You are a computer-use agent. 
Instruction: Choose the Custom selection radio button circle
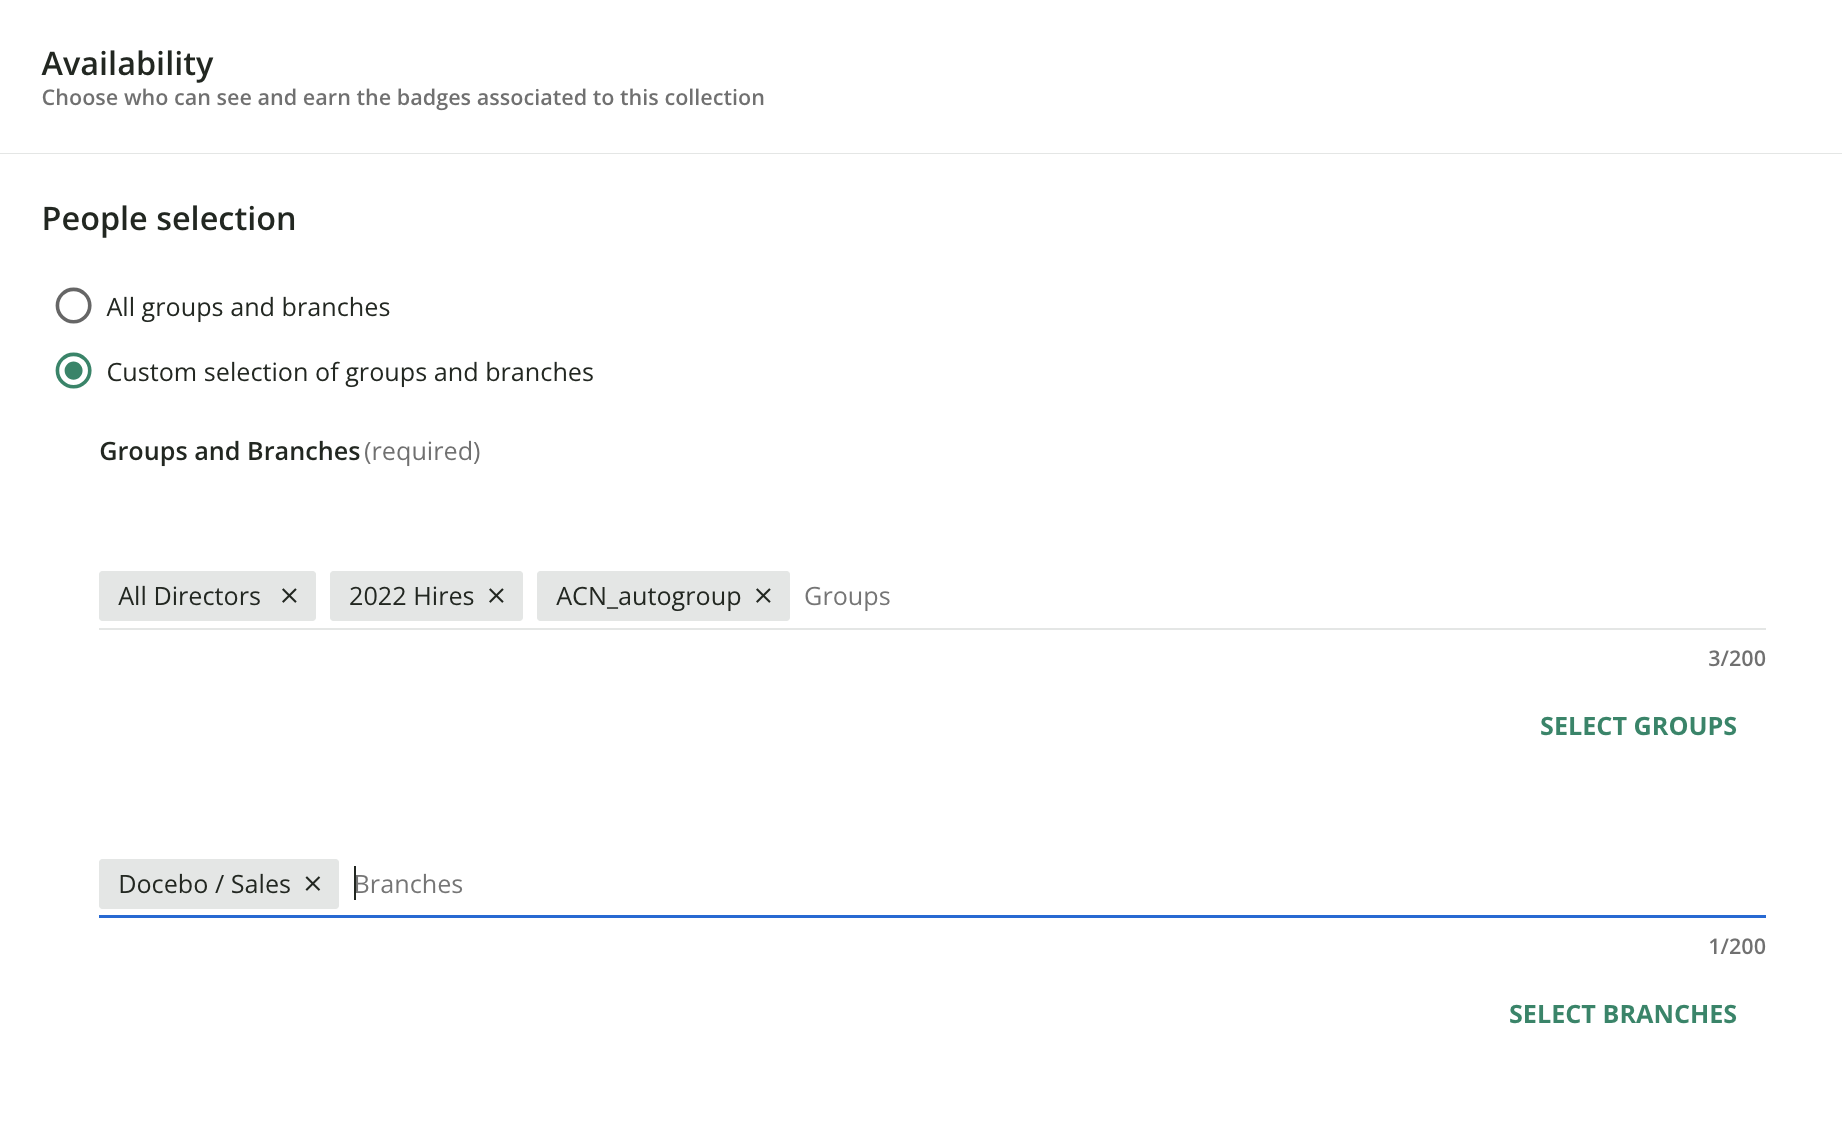73,371
